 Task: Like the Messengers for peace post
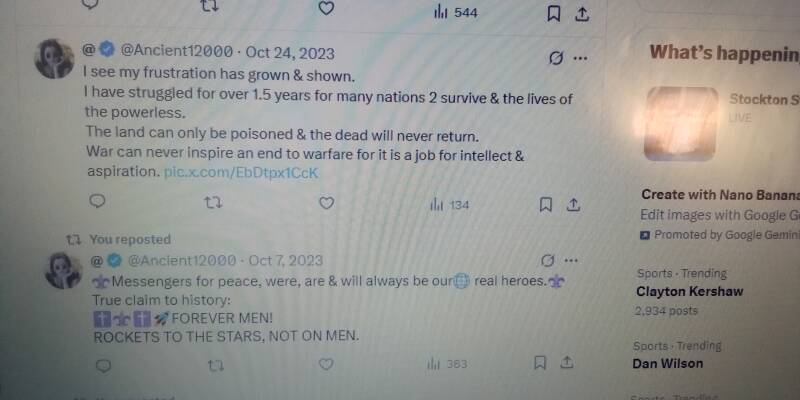point(326,364)
